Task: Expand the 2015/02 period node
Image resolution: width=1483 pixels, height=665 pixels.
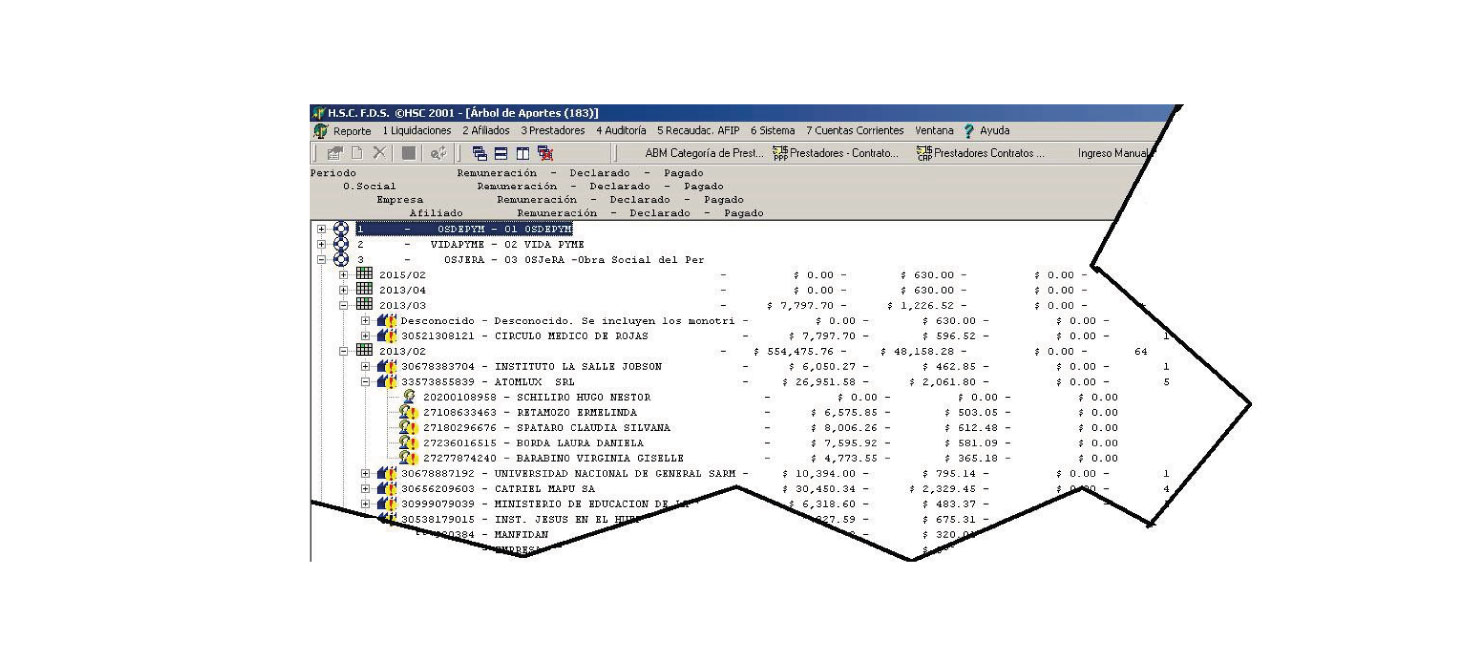Action: click(344, 274)
